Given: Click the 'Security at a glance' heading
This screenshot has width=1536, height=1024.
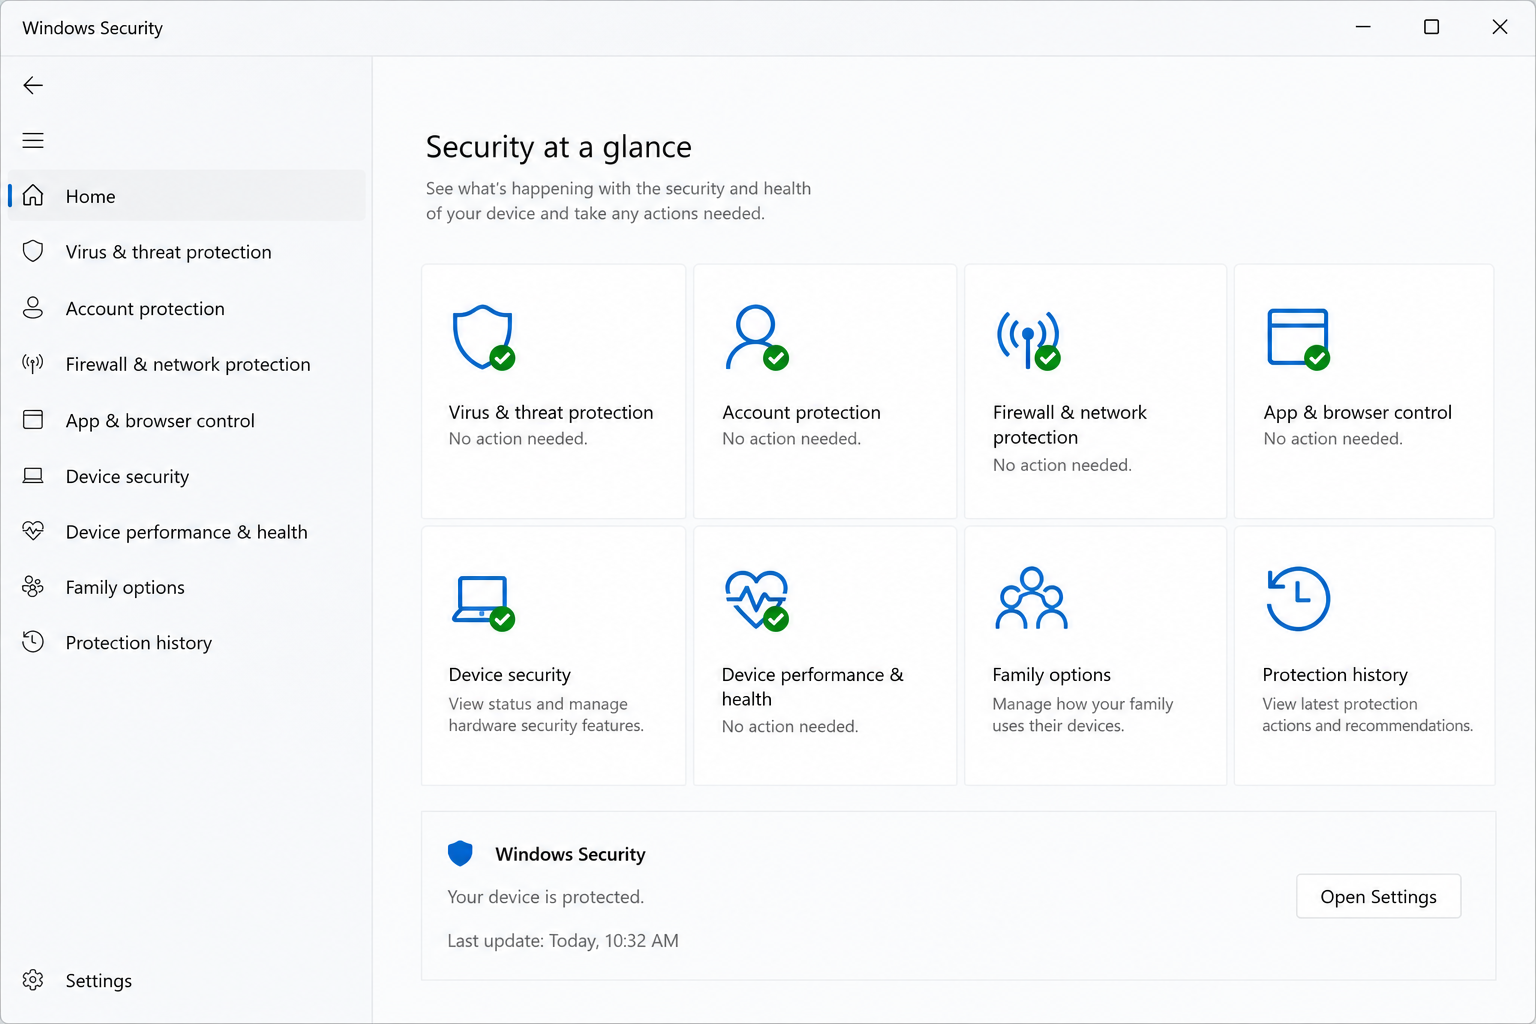Looking at the screenshot, I should 559,147.
